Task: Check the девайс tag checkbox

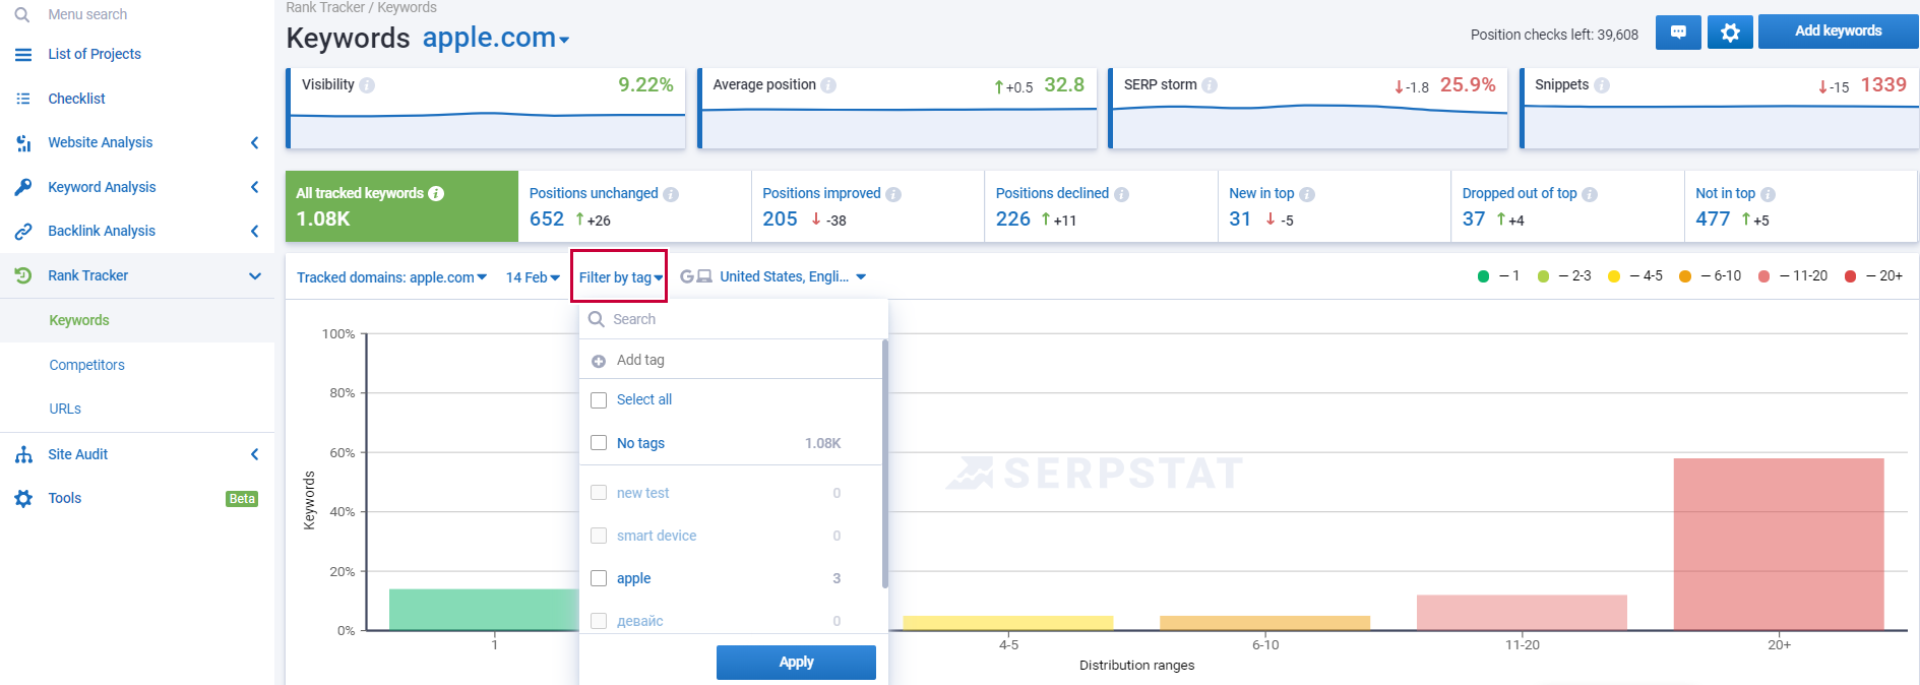Action: [598, 621]
